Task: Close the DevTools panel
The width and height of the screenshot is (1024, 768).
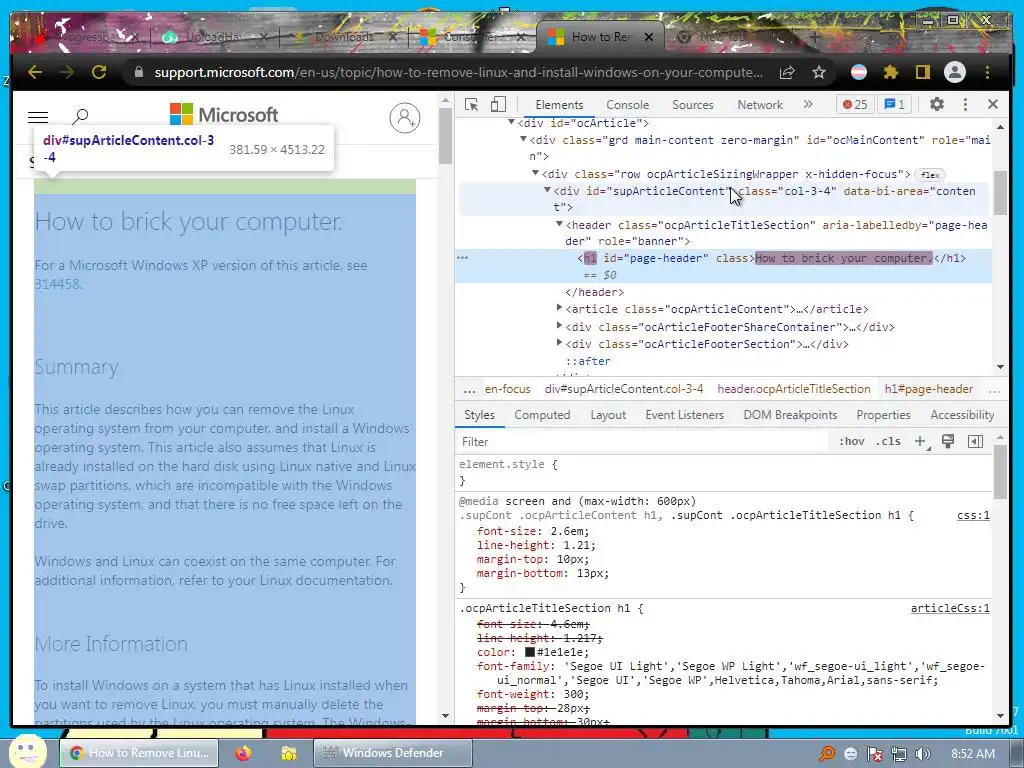Action: (993, 104)
